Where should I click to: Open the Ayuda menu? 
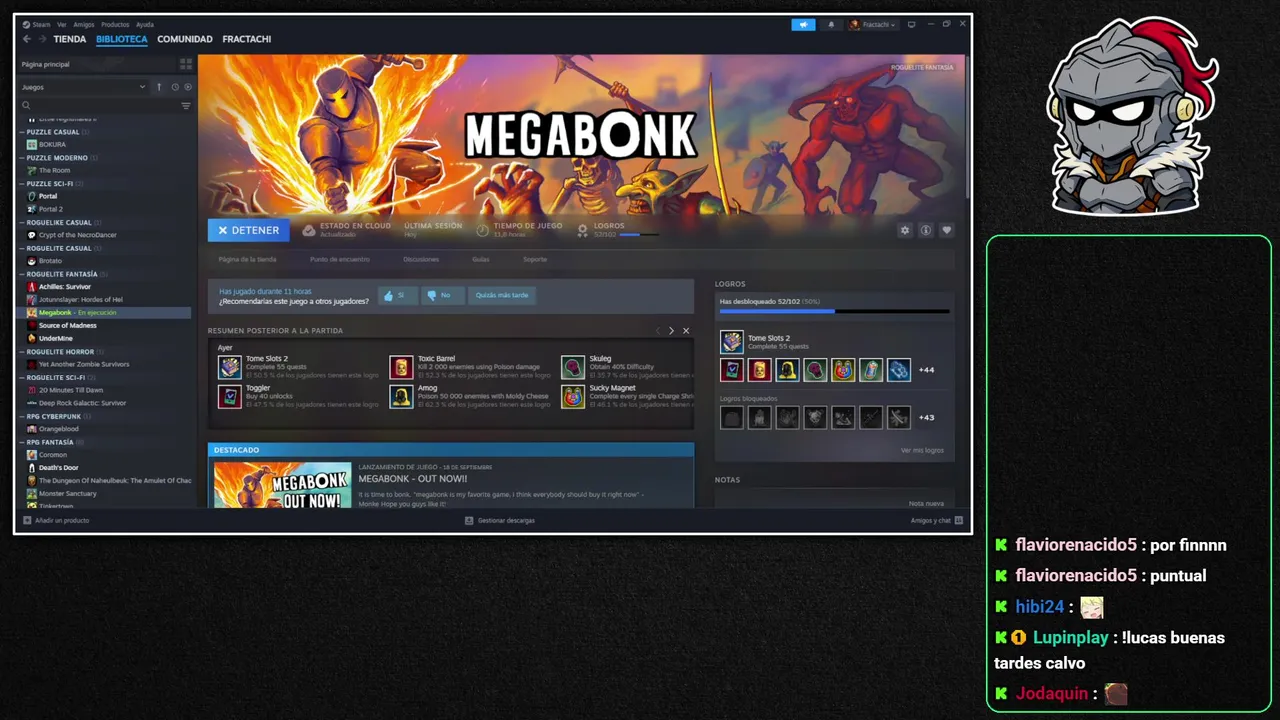[x=145, y=24]
